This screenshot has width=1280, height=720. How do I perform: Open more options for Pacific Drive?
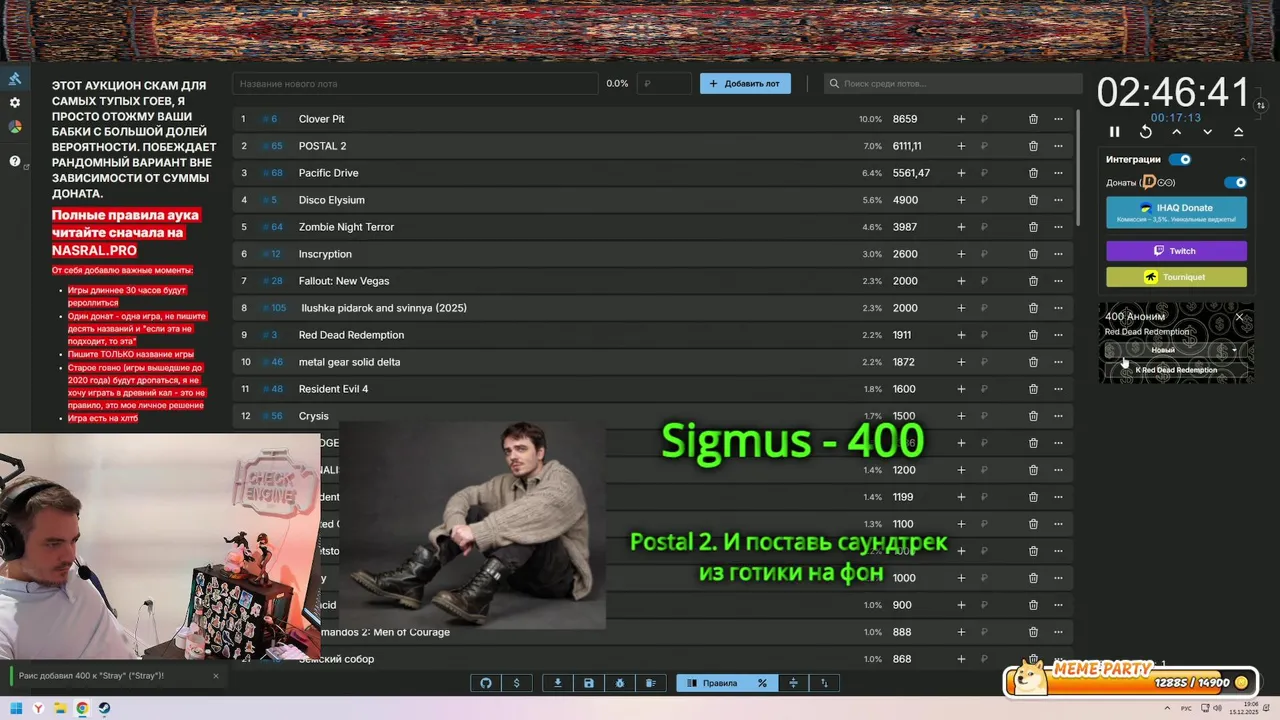[1058, 173]
